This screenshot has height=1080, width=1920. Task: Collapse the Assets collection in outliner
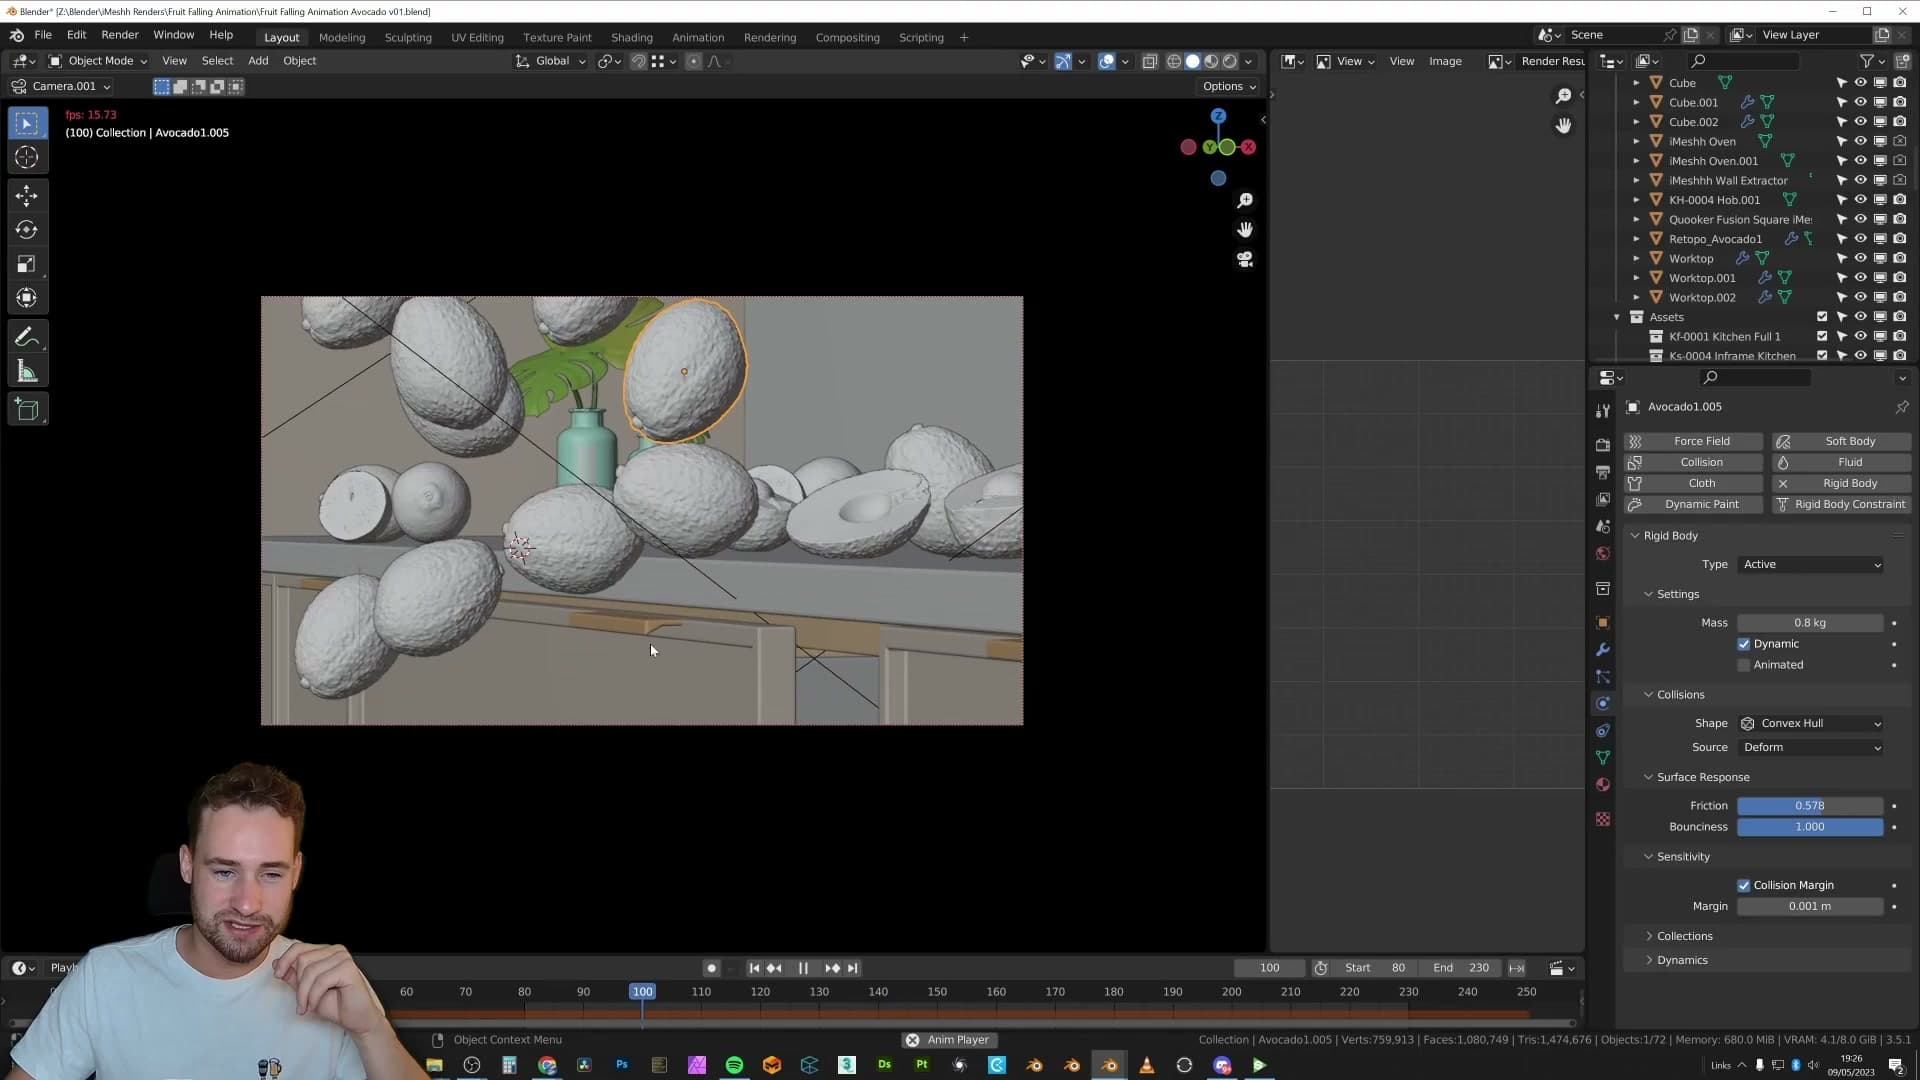[1617, 317]
